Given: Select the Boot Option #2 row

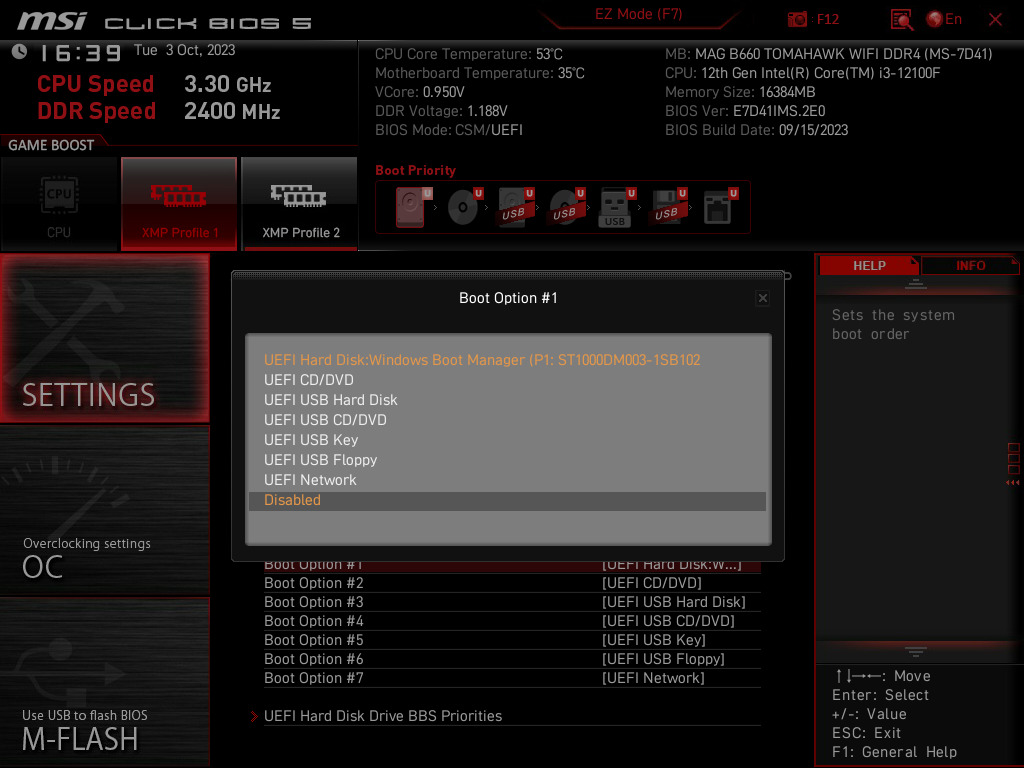Looking at the screenshot, I should [512, 583].
